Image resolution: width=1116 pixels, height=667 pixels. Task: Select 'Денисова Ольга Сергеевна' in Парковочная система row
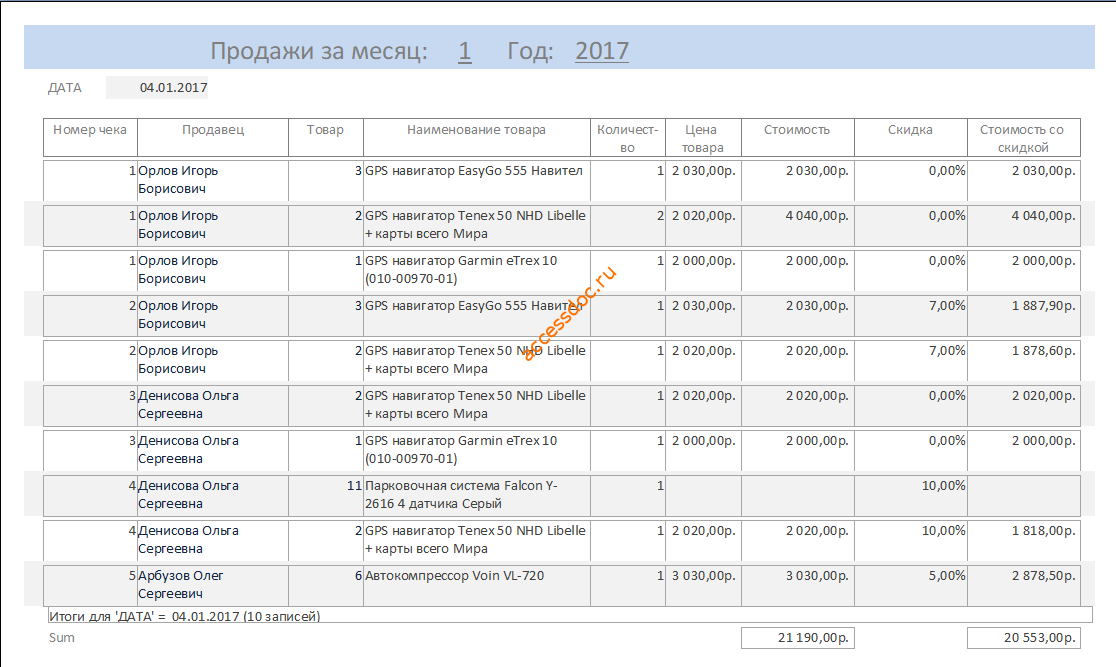(213, 495)
